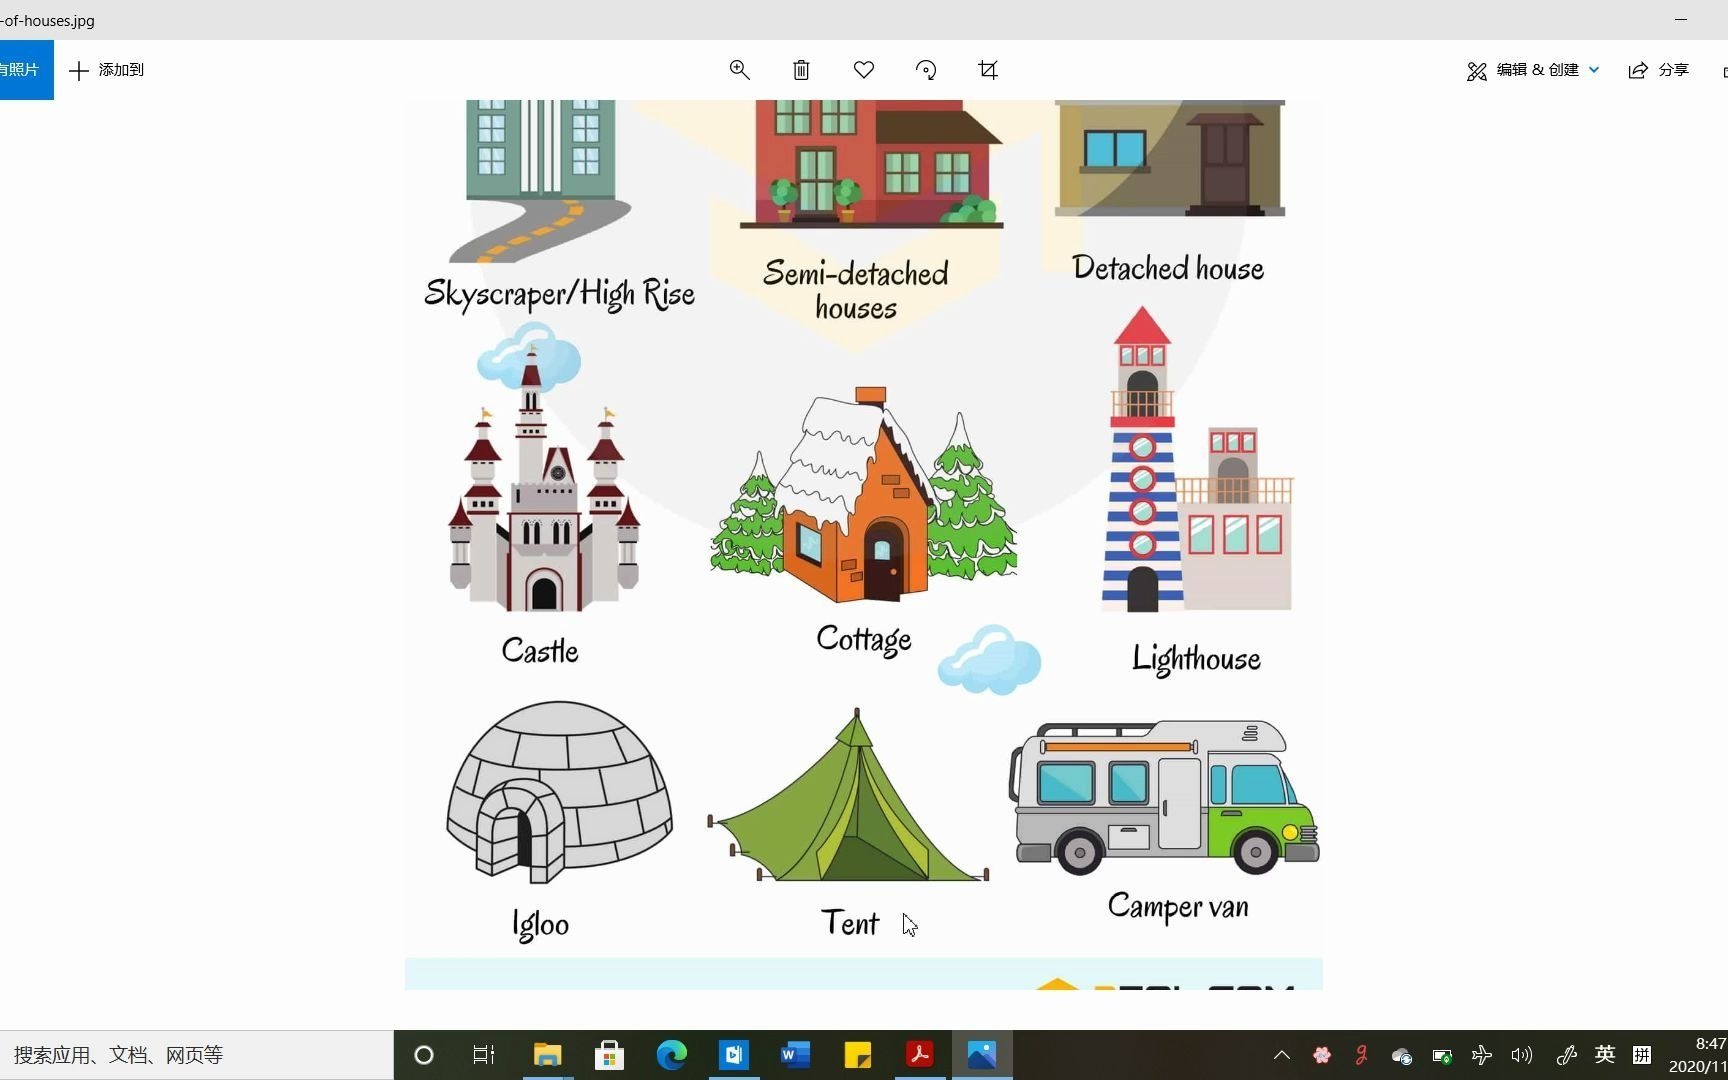Open the blue app icon beside Edge
Image resolution: width=1728 pixels, height=1080 pixels.
point(733,1055)
